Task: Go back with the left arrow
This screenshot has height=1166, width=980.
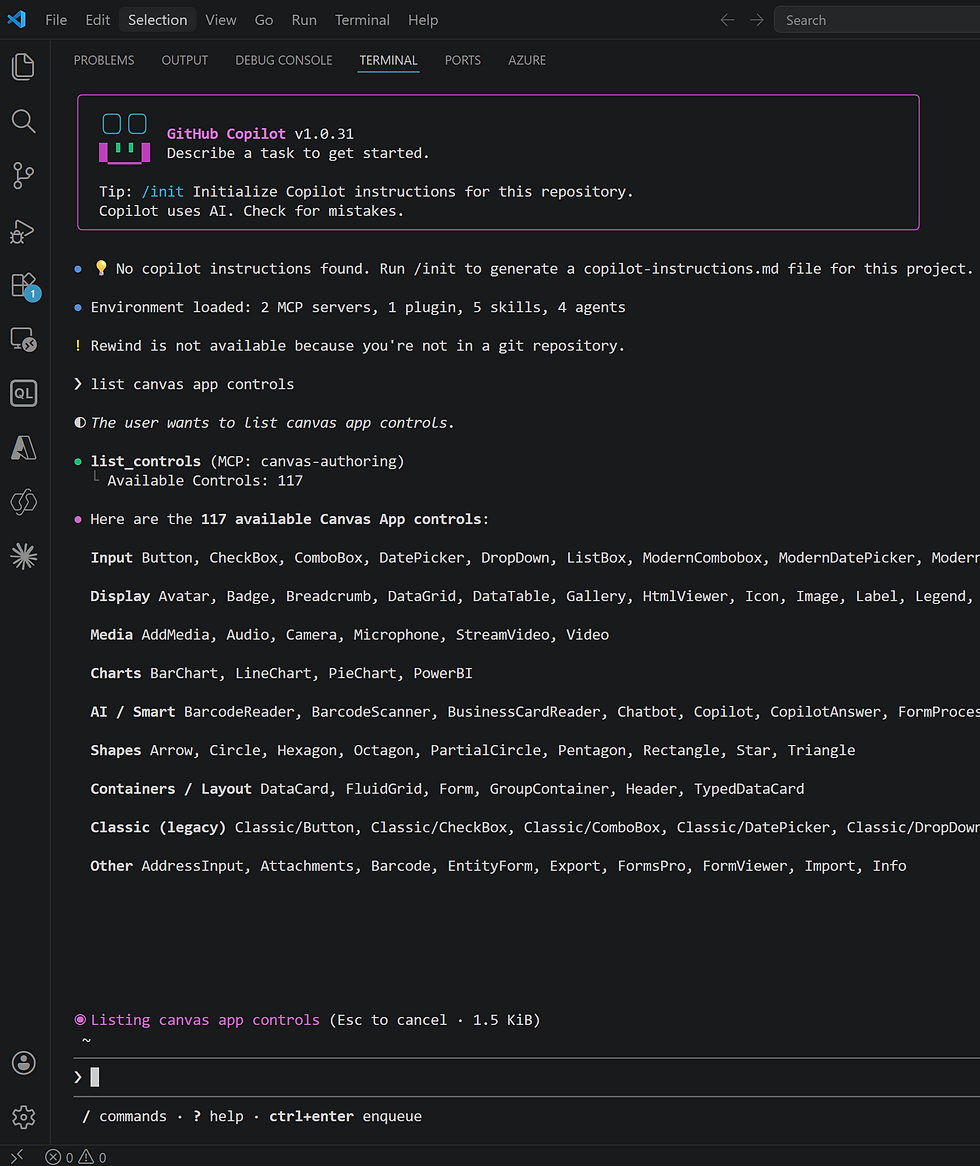Action: click(727, 20)
